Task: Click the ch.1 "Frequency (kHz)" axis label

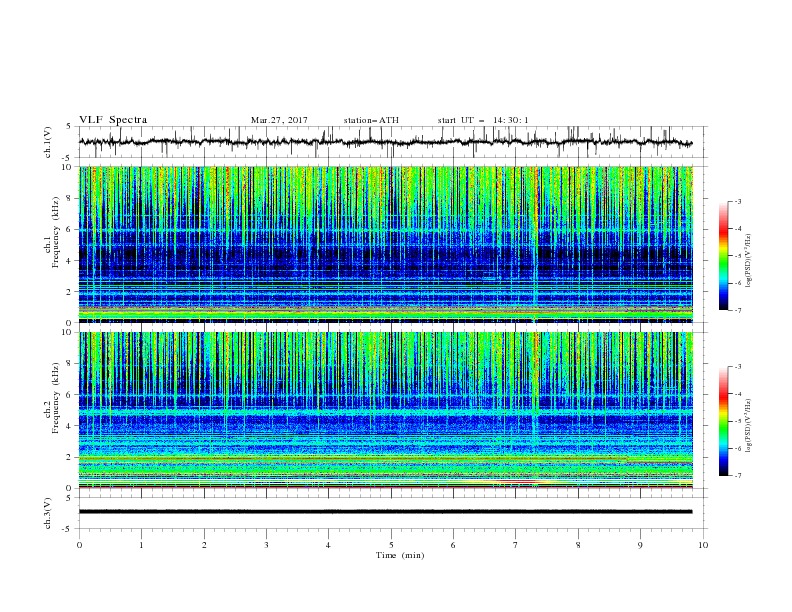Action: (56, 233)
